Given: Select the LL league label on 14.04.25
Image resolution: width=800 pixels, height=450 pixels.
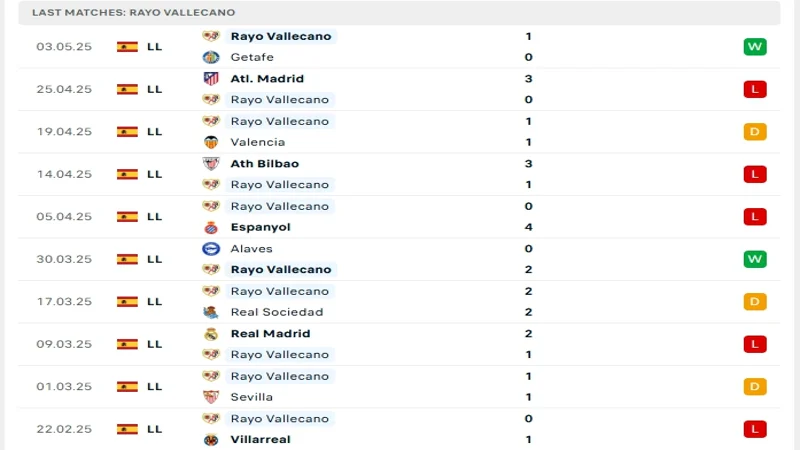Looking at the screenshot, I should pyautogui.click(x=154, y=174).
